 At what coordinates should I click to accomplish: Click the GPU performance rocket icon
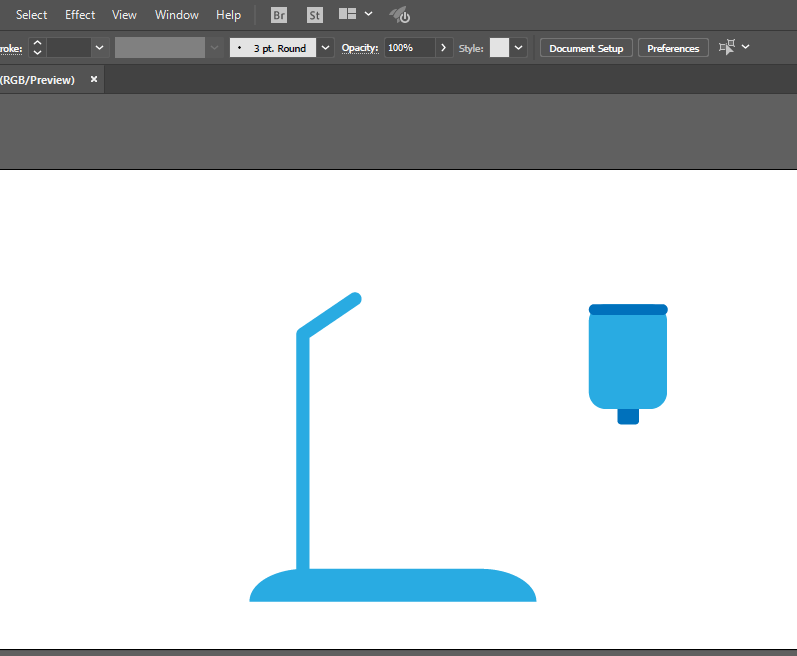coord(400,15)
